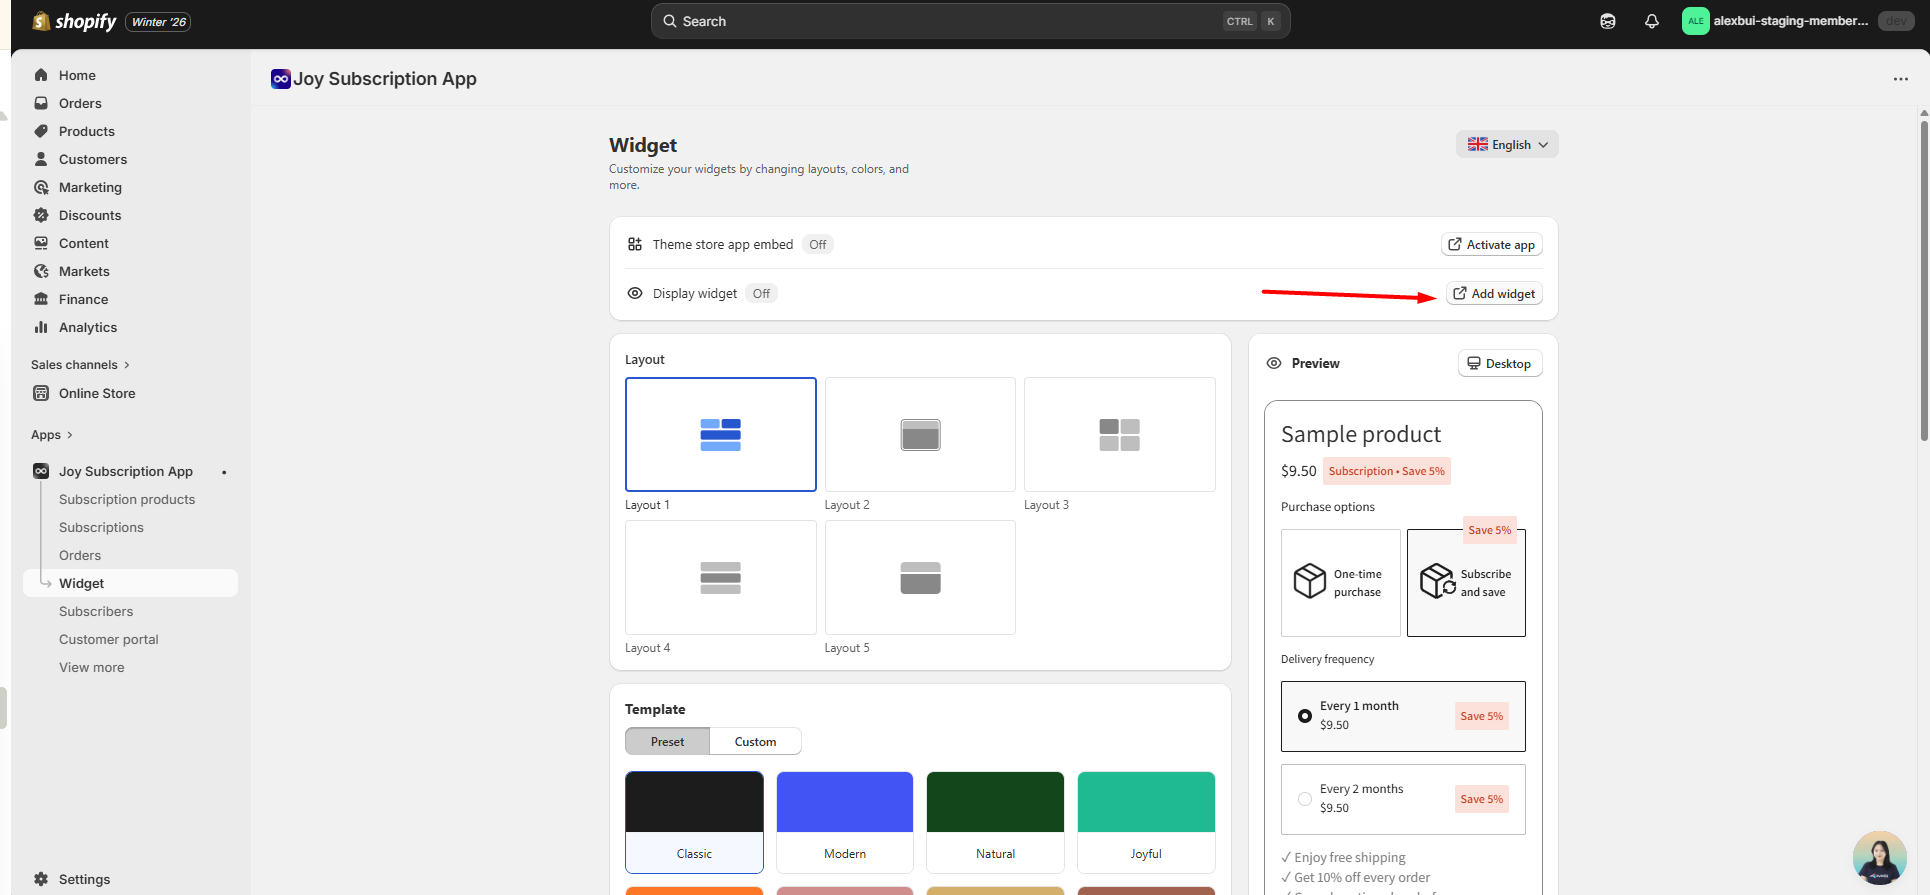Open the support chat avatar bubble
The height and width of the screenshot is (895, 1930).
1878,858
